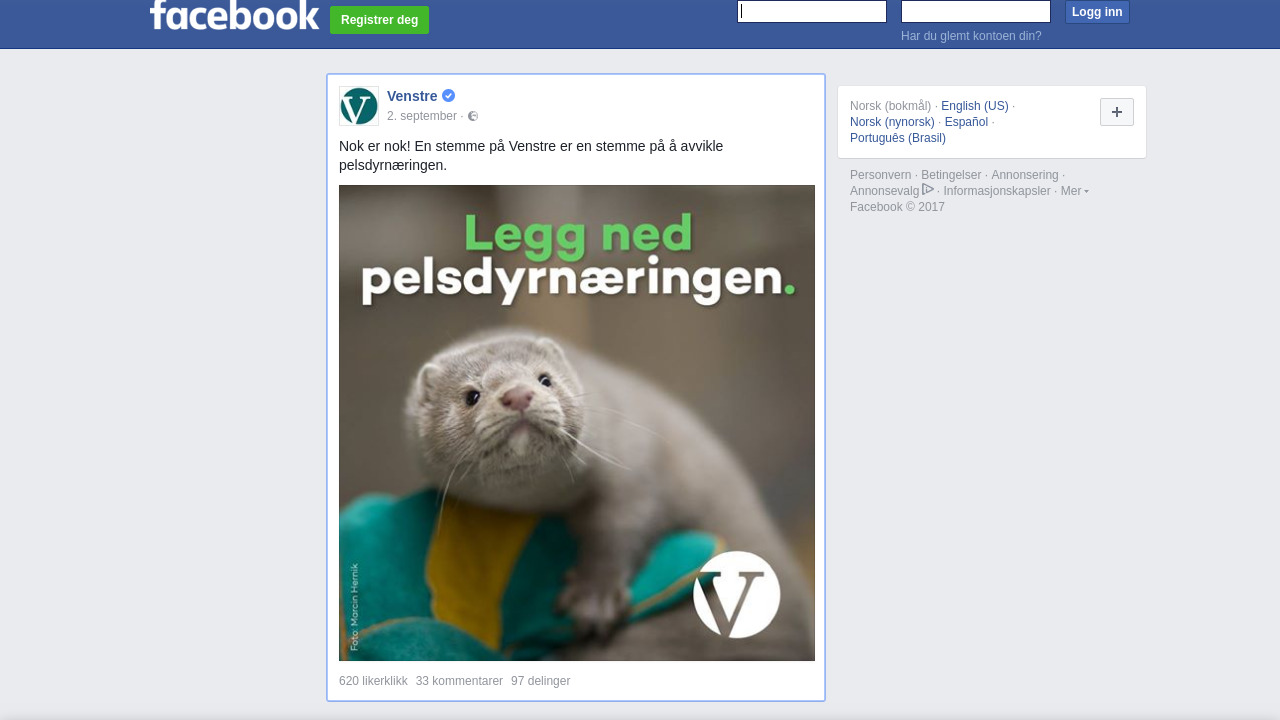This screenshot has width=1280, height=720.
Task: Expand the Mer footer dropdown
Action: point(1074,191)
